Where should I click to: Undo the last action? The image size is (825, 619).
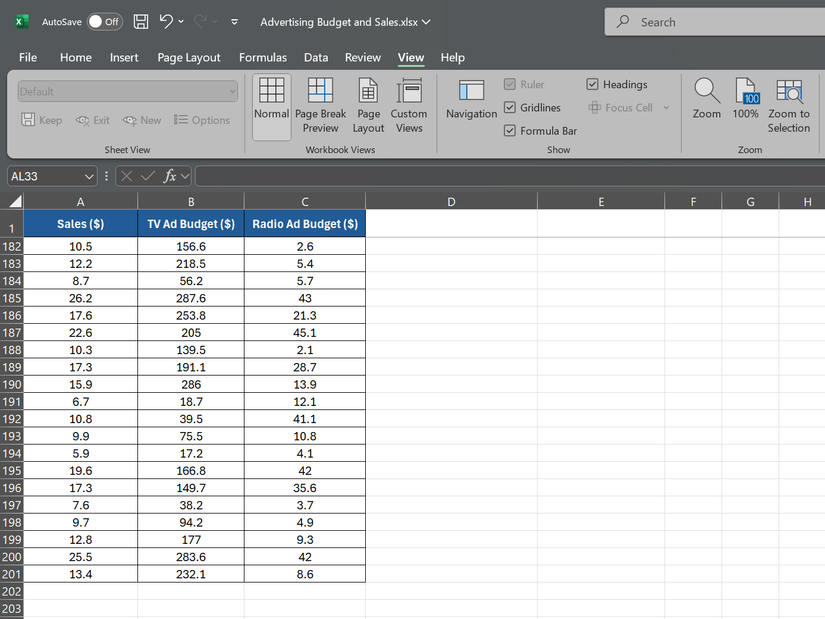click(166, 21)
